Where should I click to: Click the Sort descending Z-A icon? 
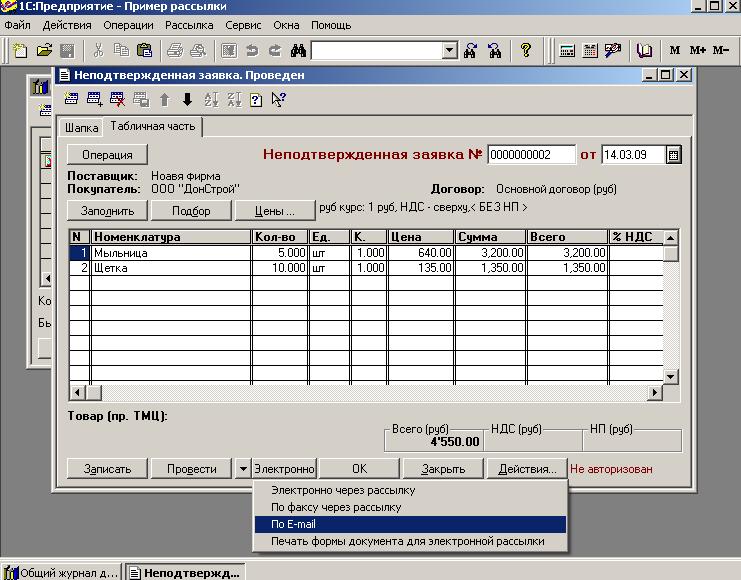coord(234,99)
